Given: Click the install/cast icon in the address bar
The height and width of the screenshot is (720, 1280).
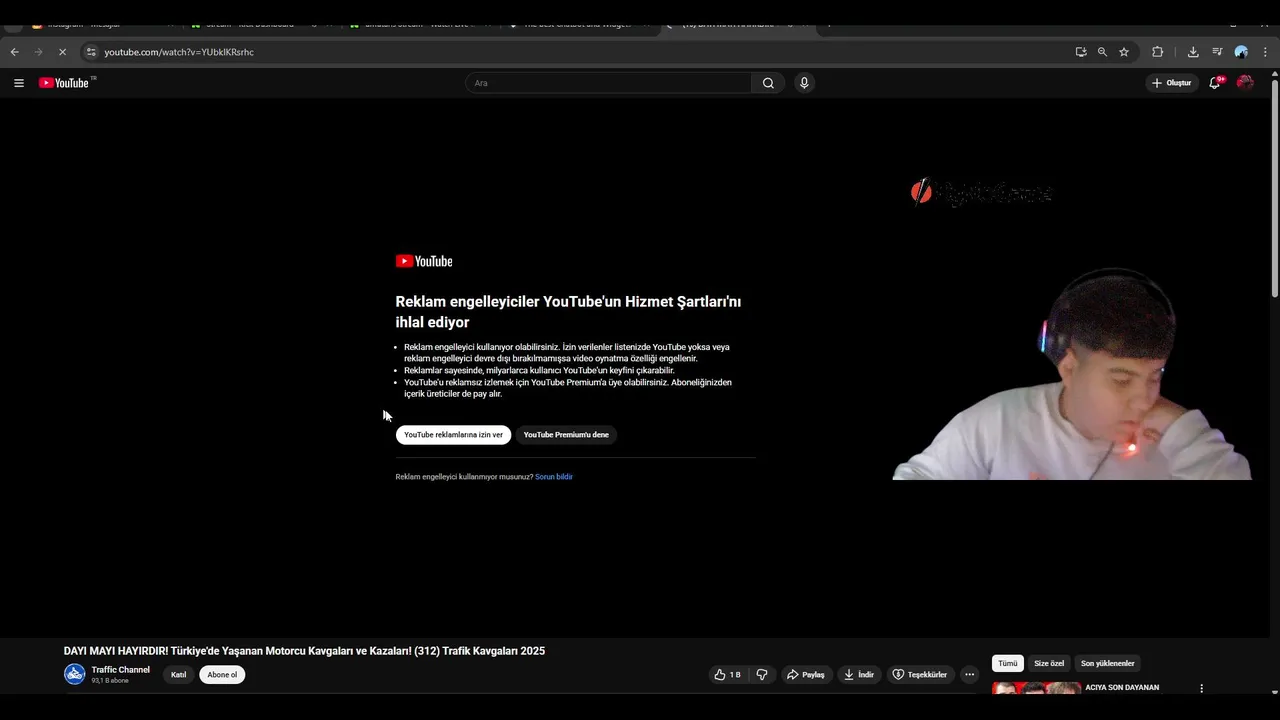Looking at the screenshot, I should click(1081, 52).
